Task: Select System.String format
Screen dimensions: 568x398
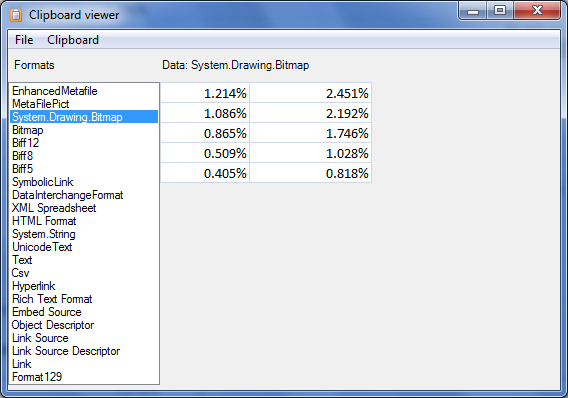Action: coord(84,234)
